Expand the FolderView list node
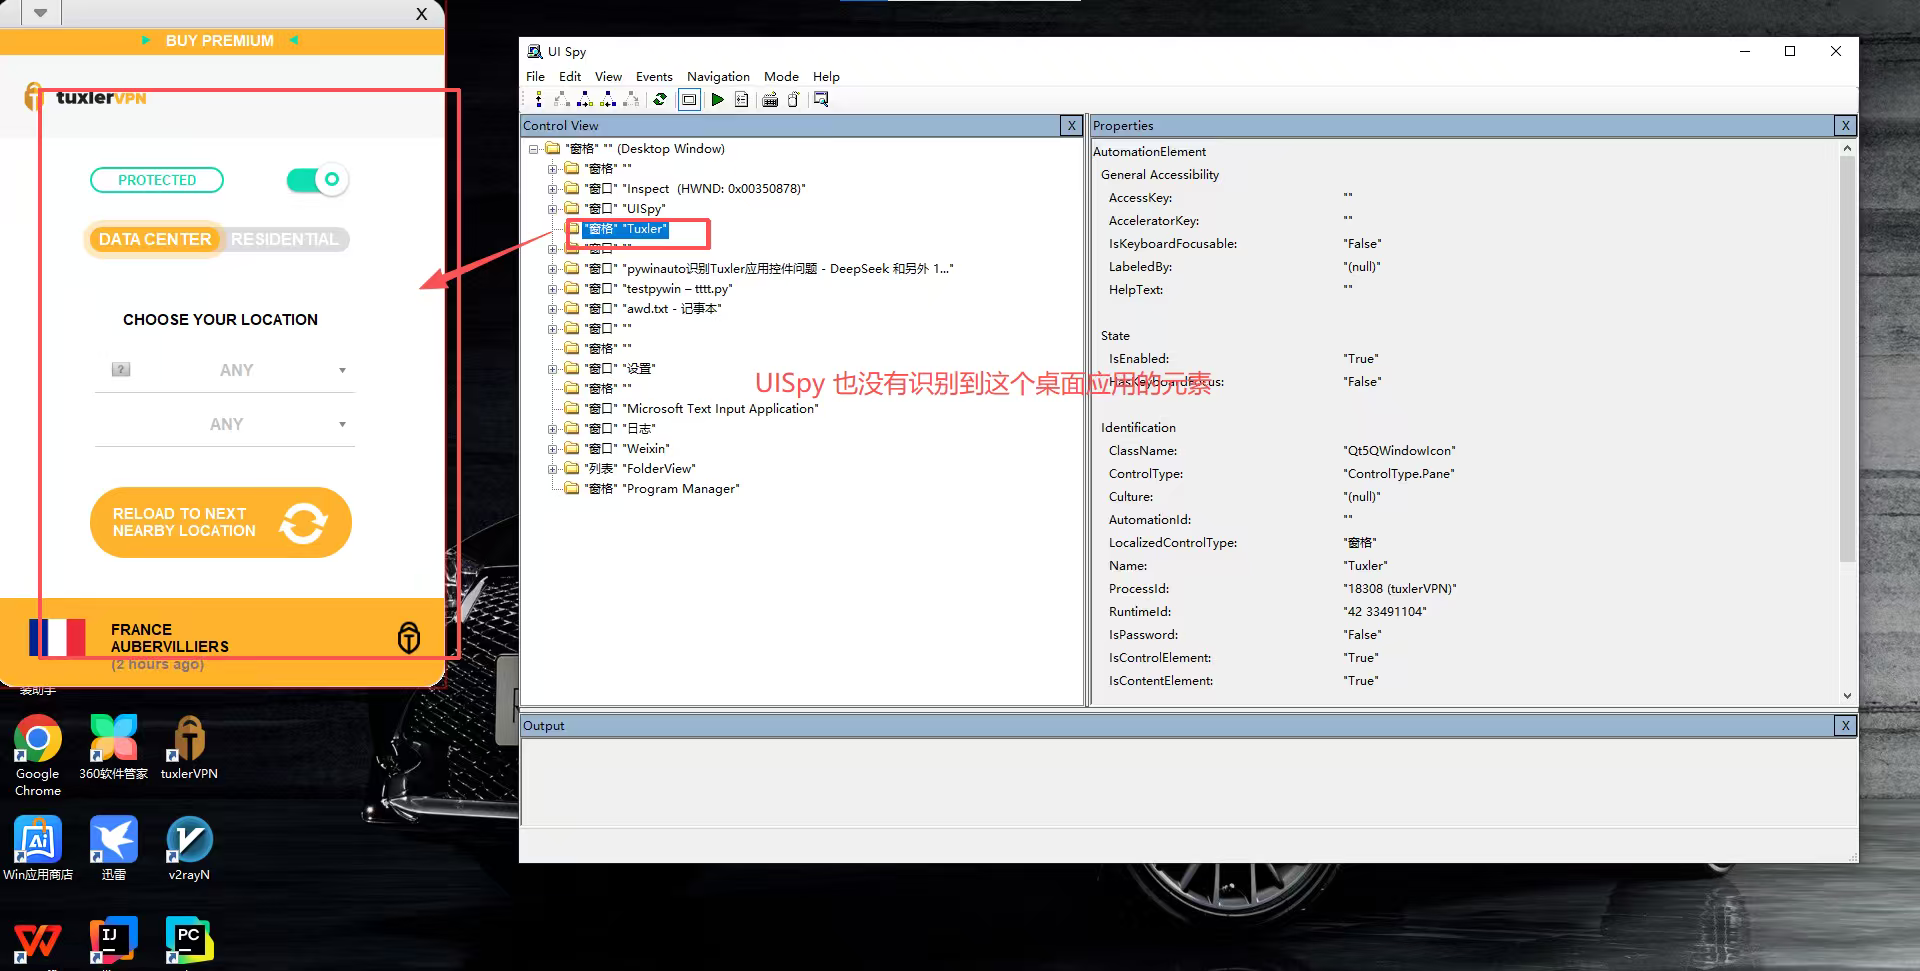1920x971 pixels. pos(553,469)
